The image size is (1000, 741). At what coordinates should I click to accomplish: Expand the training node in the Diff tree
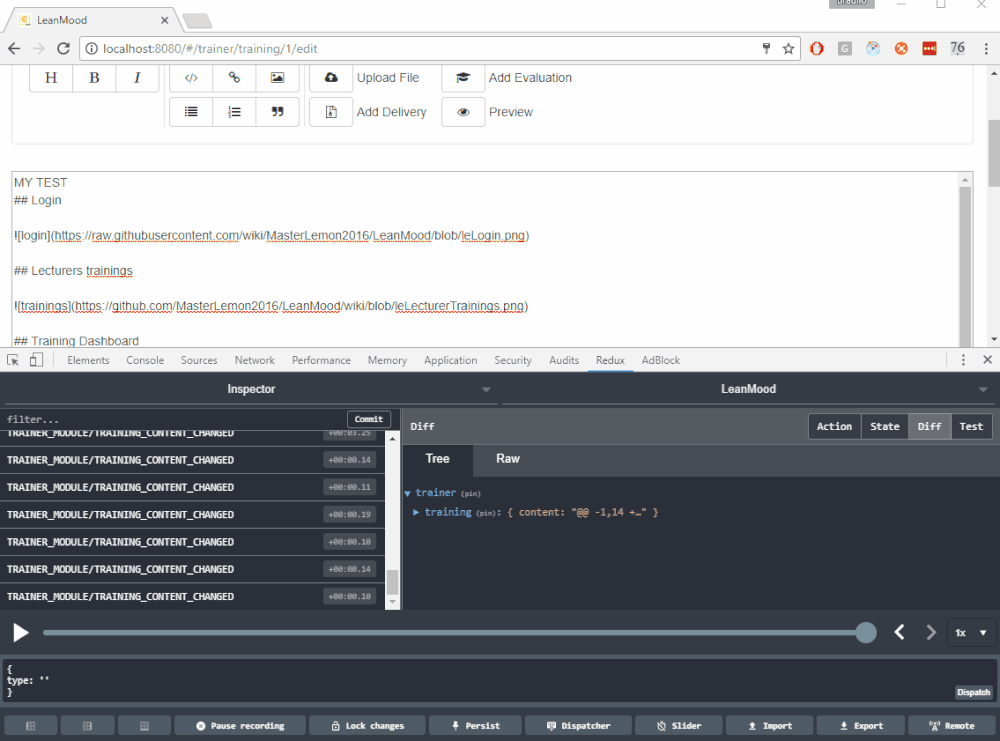(418, 511)
